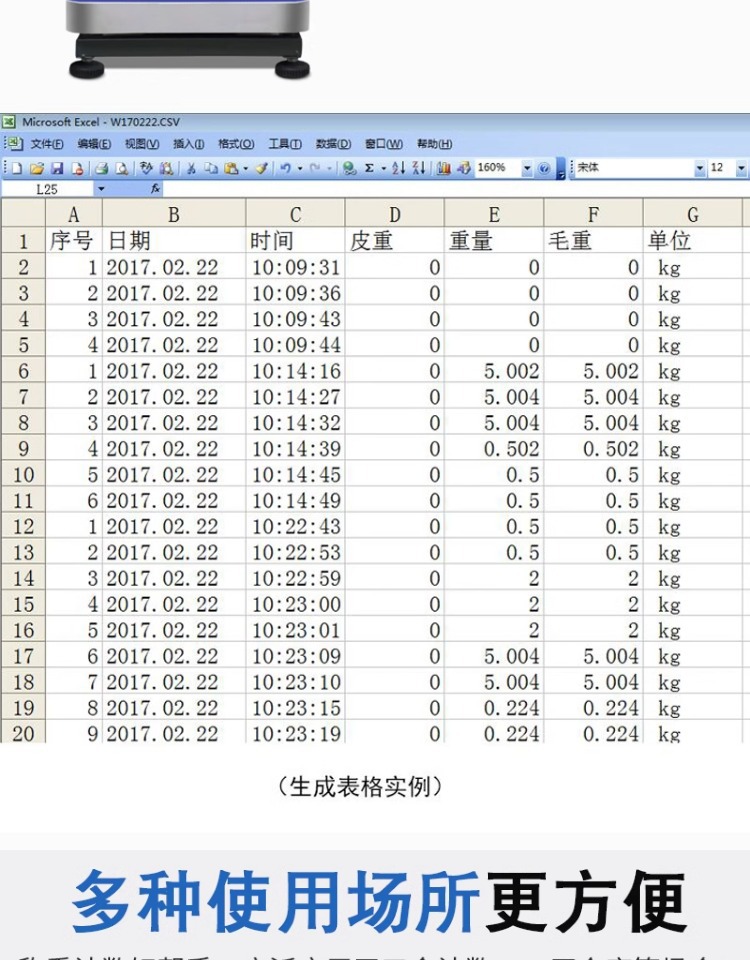The height and width of the screenshot is (960, 750).
Task: Click the New workbook icon
Action: (17, 168)
